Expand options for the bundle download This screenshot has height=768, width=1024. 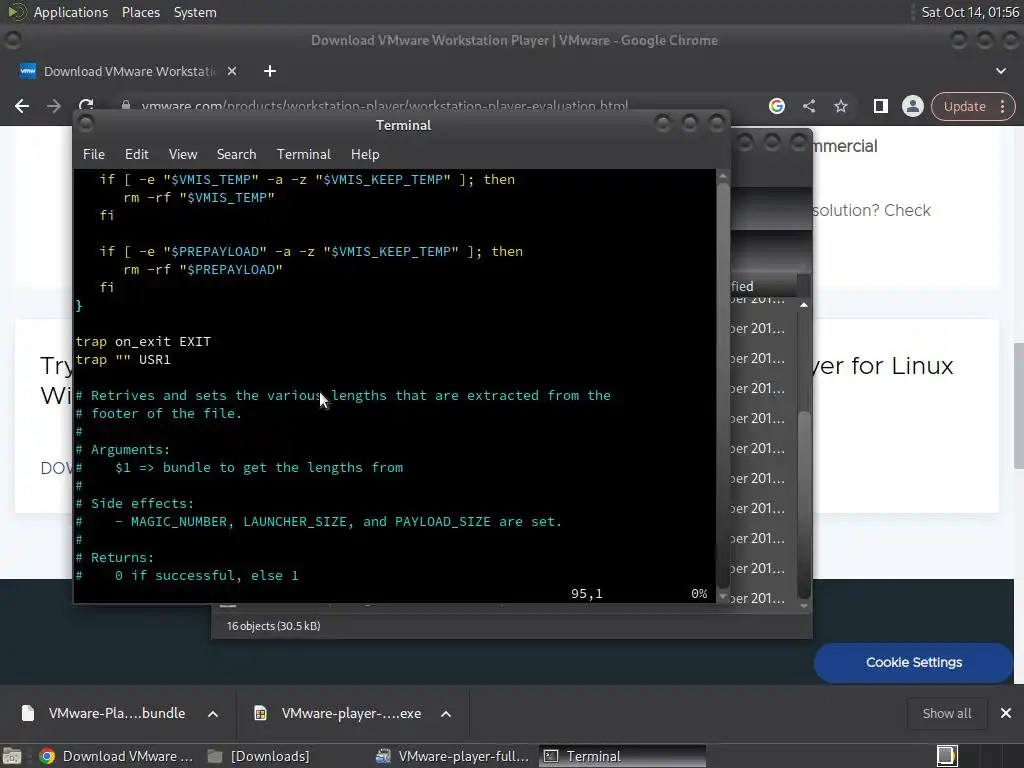point(213,714)
